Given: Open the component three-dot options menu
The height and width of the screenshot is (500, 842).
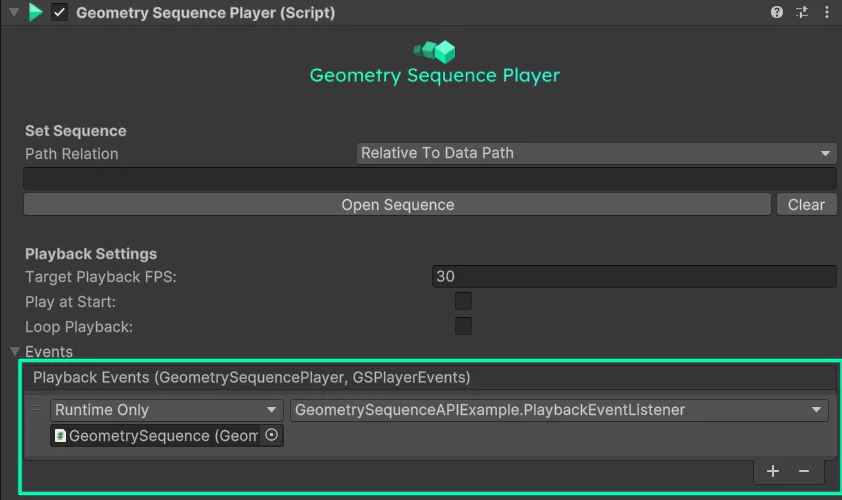Looking at the screenshot, I should tap(826, 12).
